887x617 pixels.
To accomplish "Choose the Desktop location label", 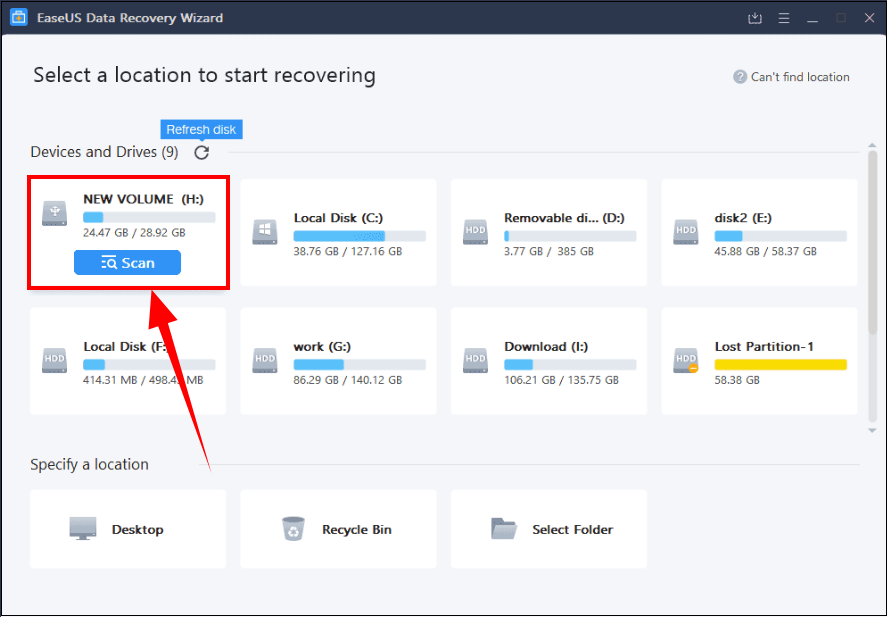I will 137,529.
